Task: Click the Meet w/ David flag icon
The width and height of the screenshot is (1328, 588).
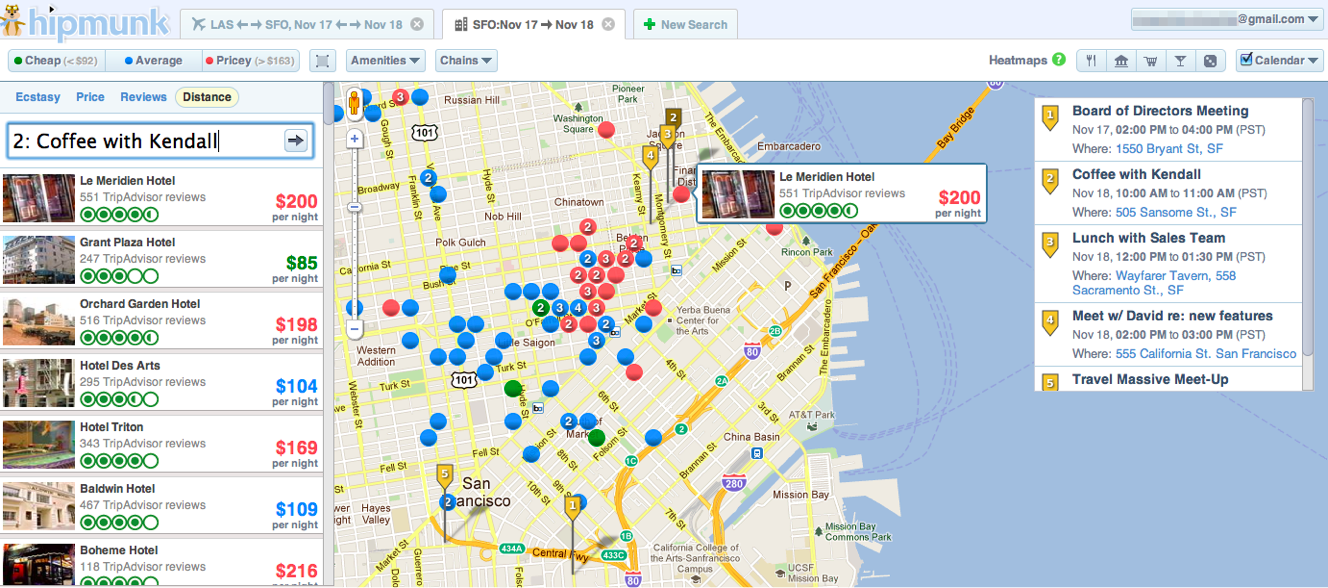Action: click(x=1050, y=322)
